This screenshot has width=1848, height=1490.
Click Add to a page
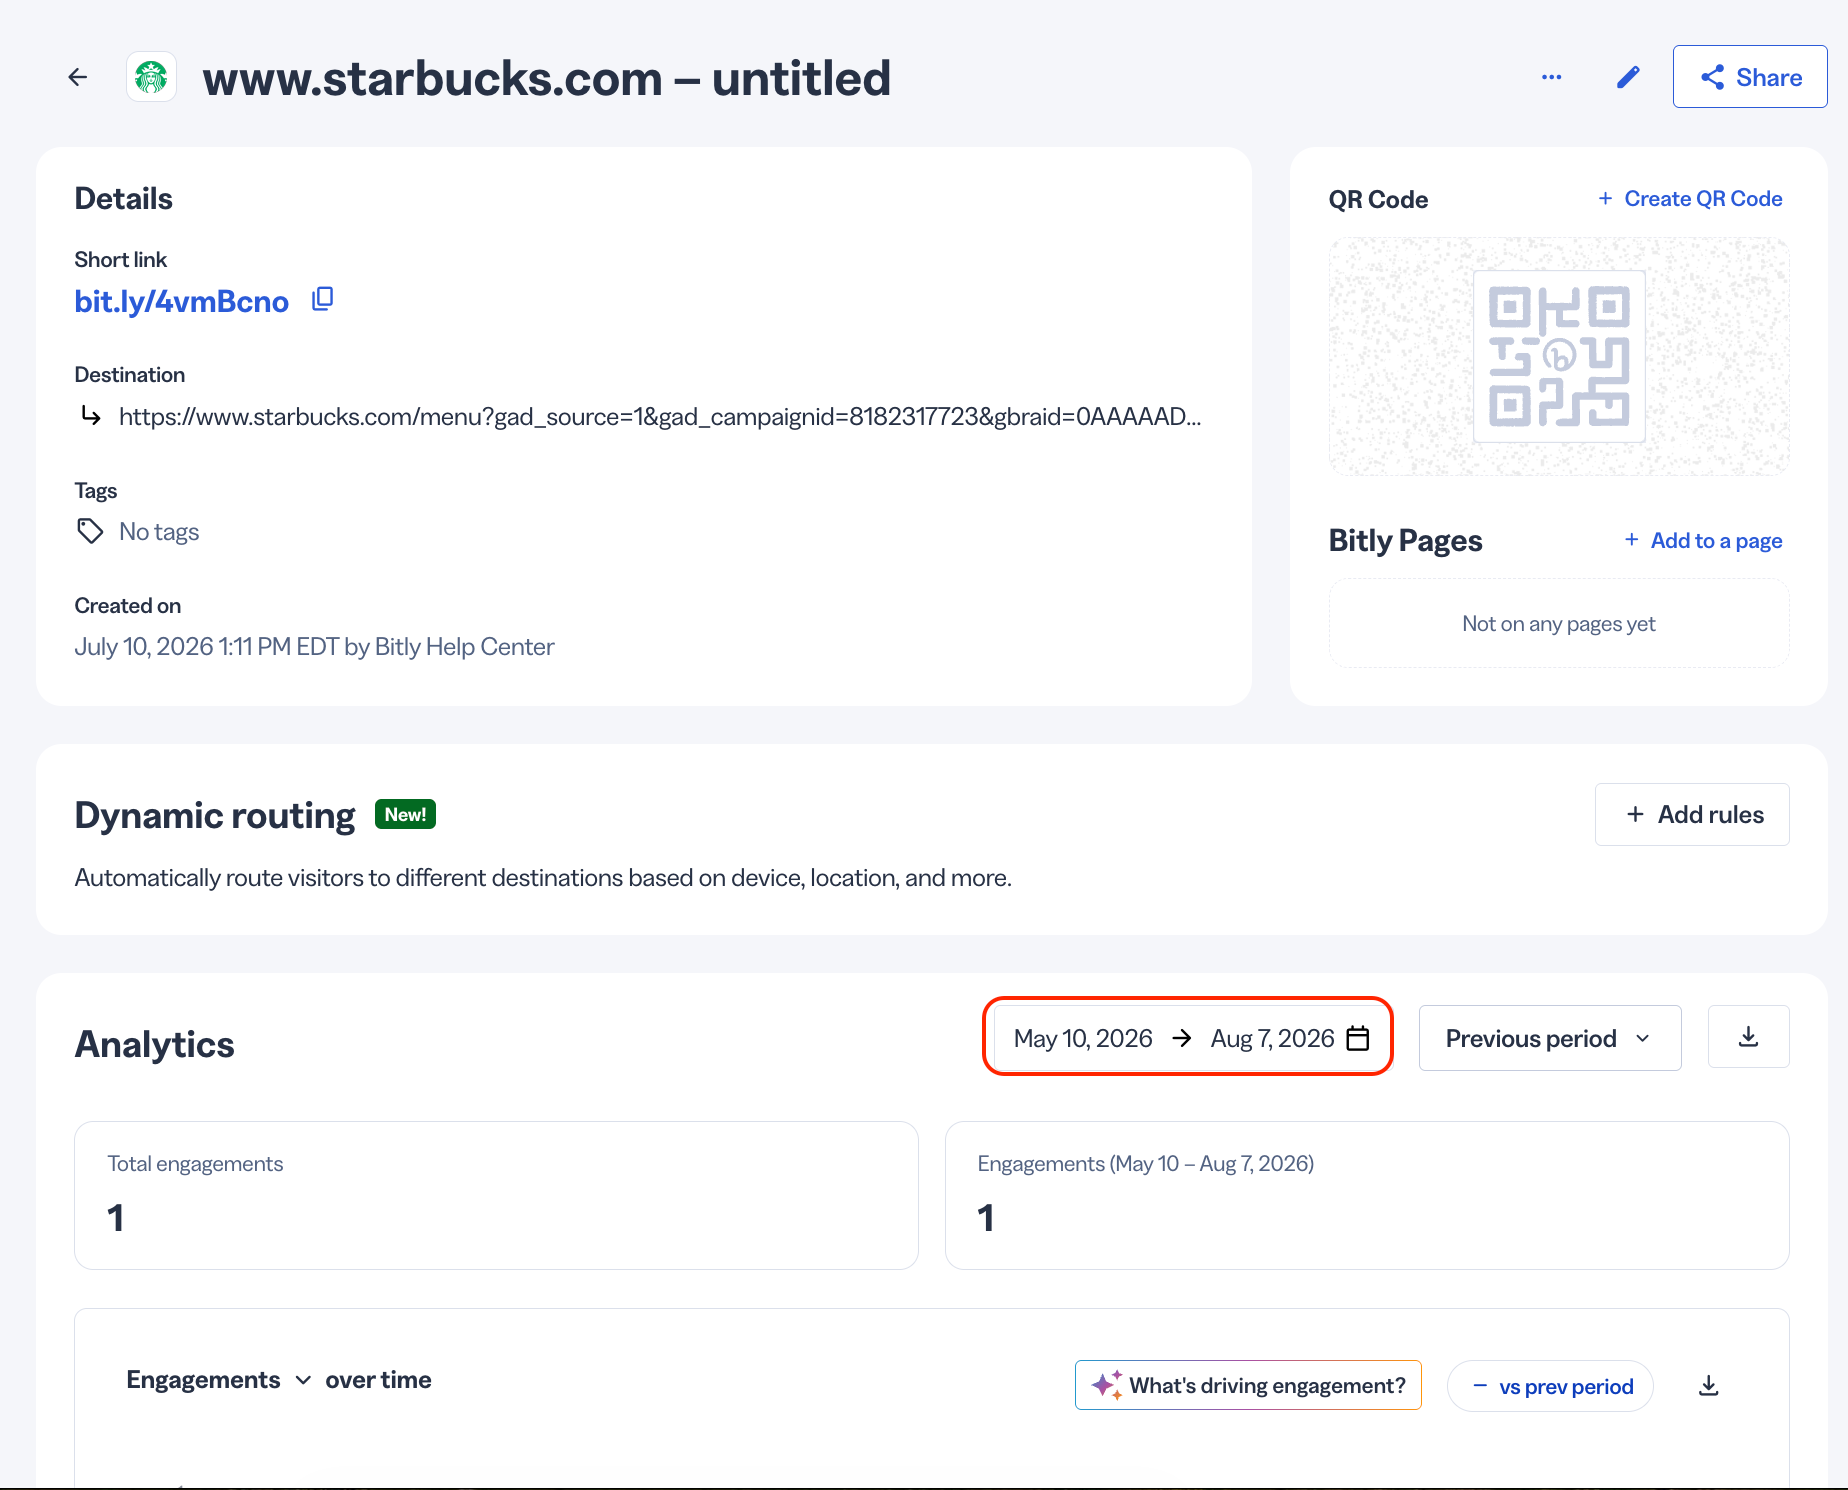click(1703, 540)
